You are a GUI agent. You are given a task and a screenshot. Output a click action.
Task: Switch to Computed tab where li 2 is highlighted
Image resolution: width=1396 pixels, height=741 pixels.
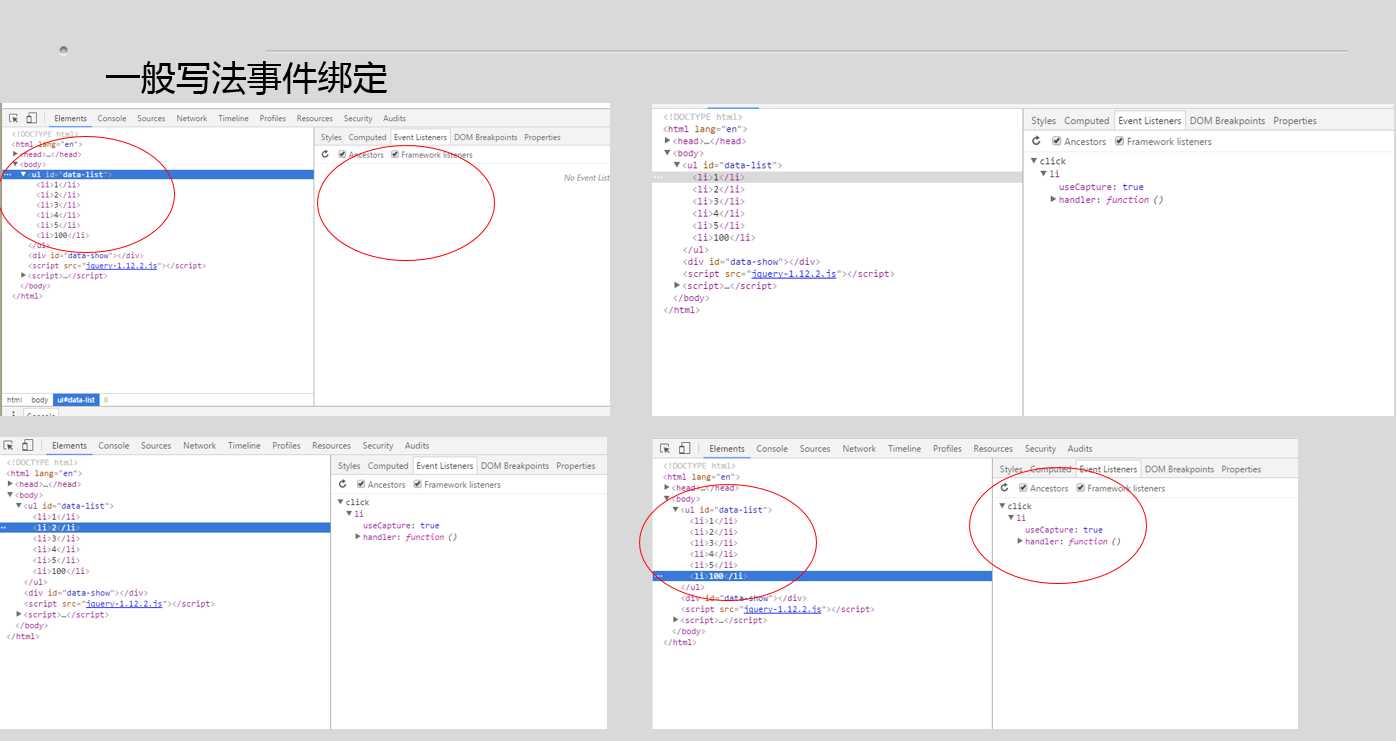click(x=388, y=466)
